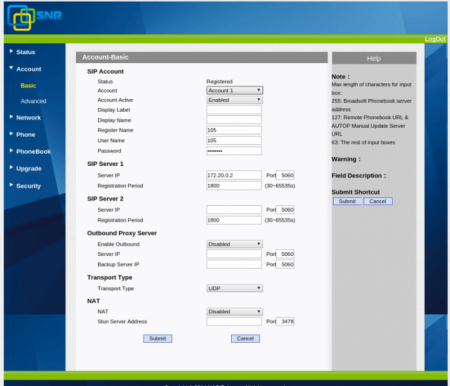Expand the Phone menu
This screenshot has width=450, height=386.
[x=26, y=135]
